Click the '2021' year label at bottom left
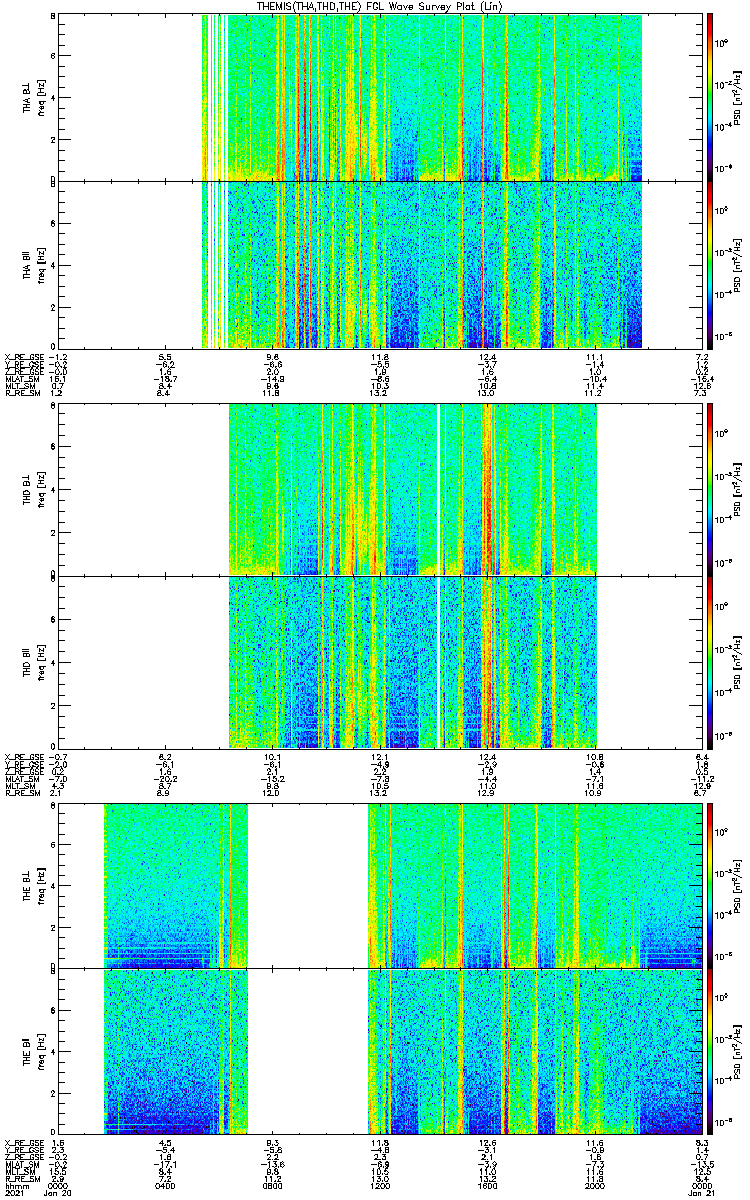 pos(15,1194)
